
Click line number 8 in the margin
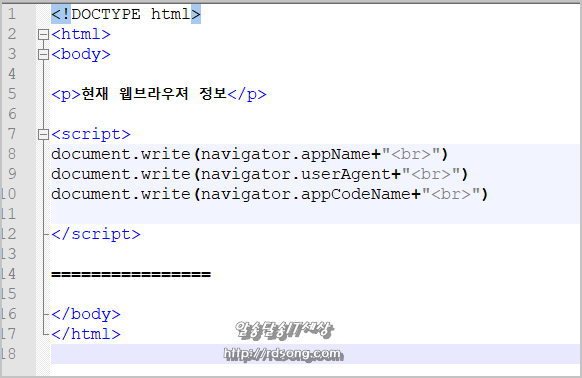pyautogui.click(x=12, y=154)
